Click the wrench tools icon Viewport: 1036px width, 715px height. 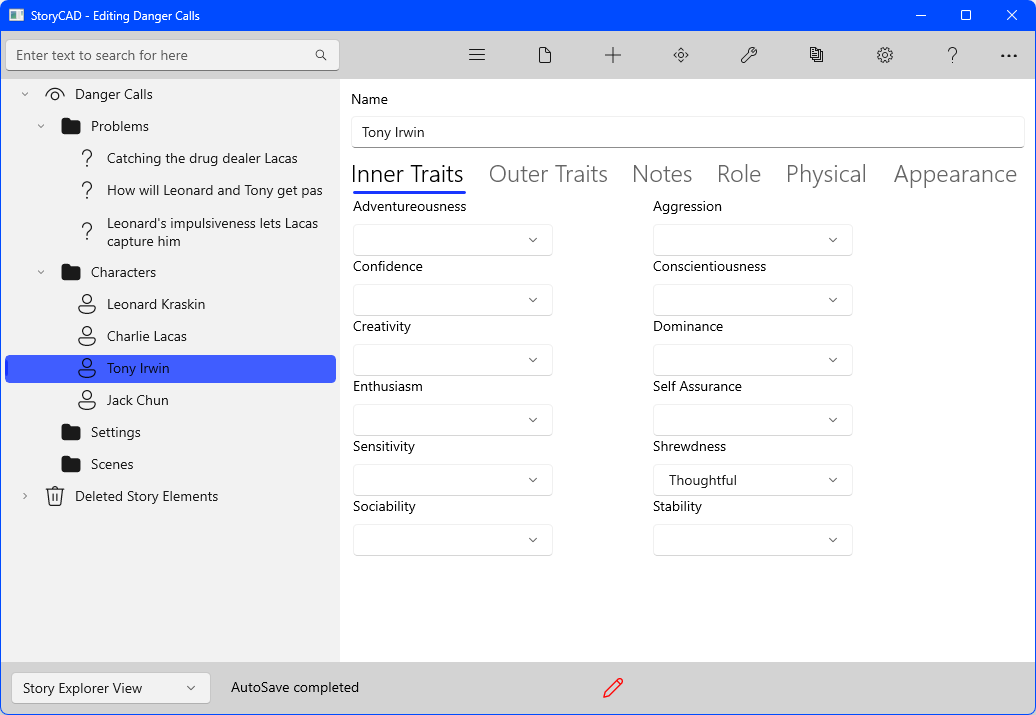coord(749,55)
